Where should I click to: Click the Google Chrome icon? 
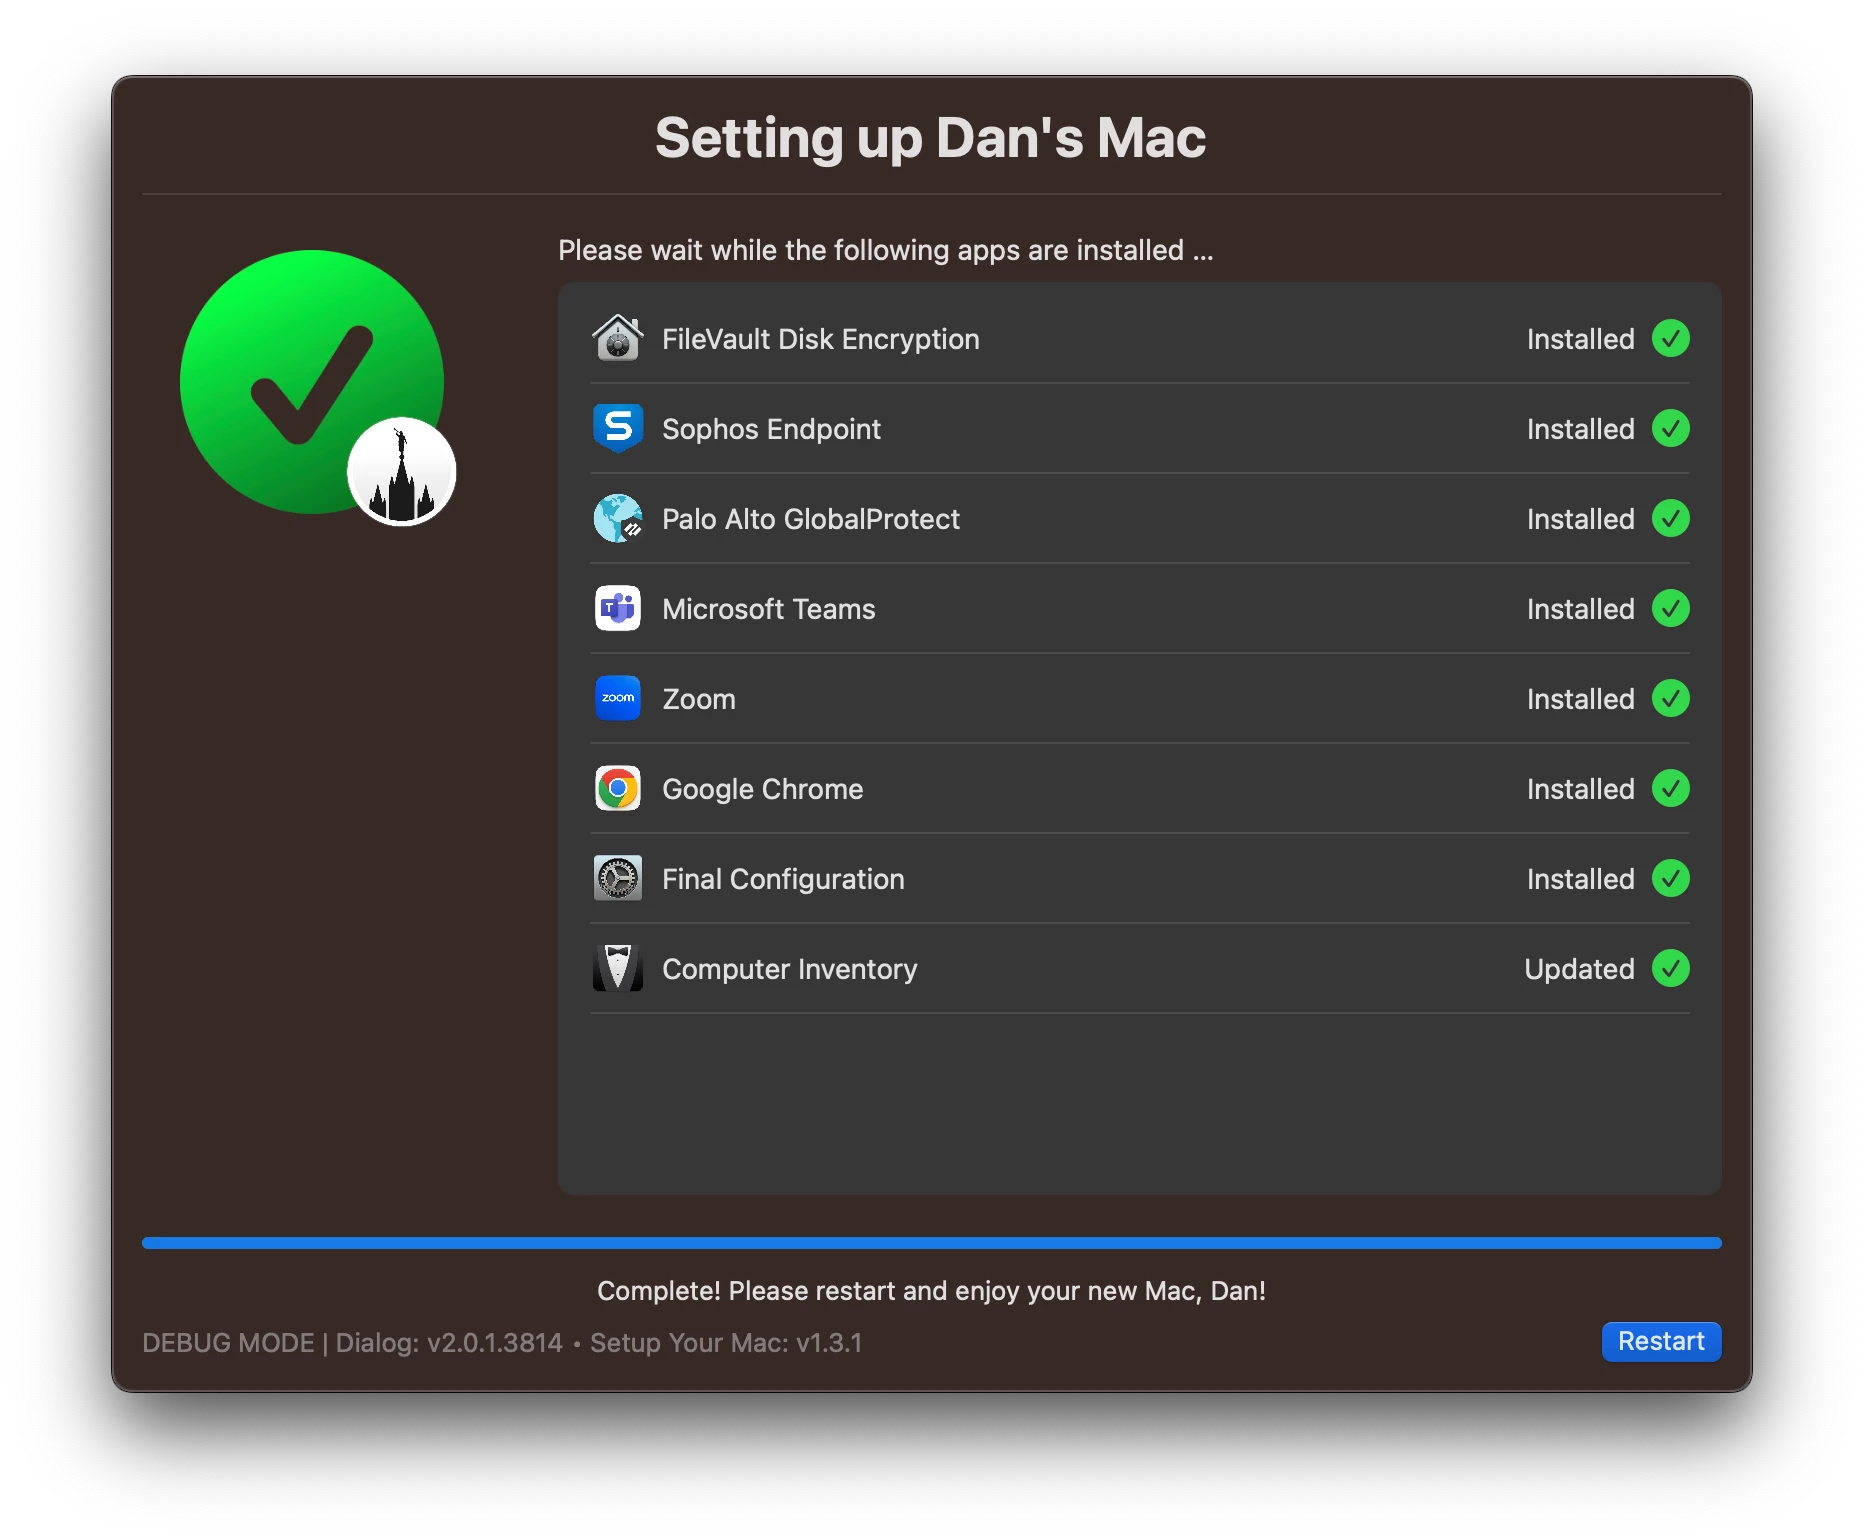click(618, 788)
